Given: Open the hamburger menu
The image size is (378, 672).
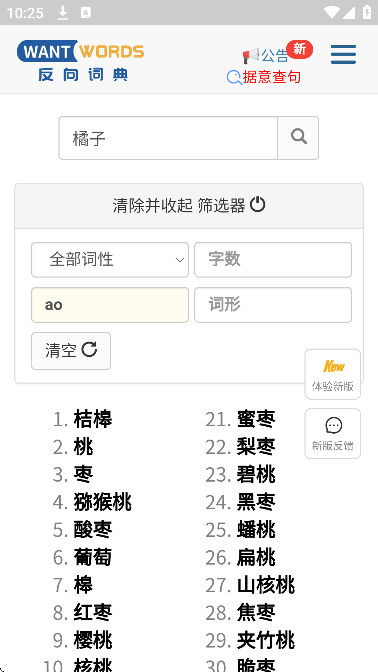Looking at the screenshot, I should click(343, 54).
